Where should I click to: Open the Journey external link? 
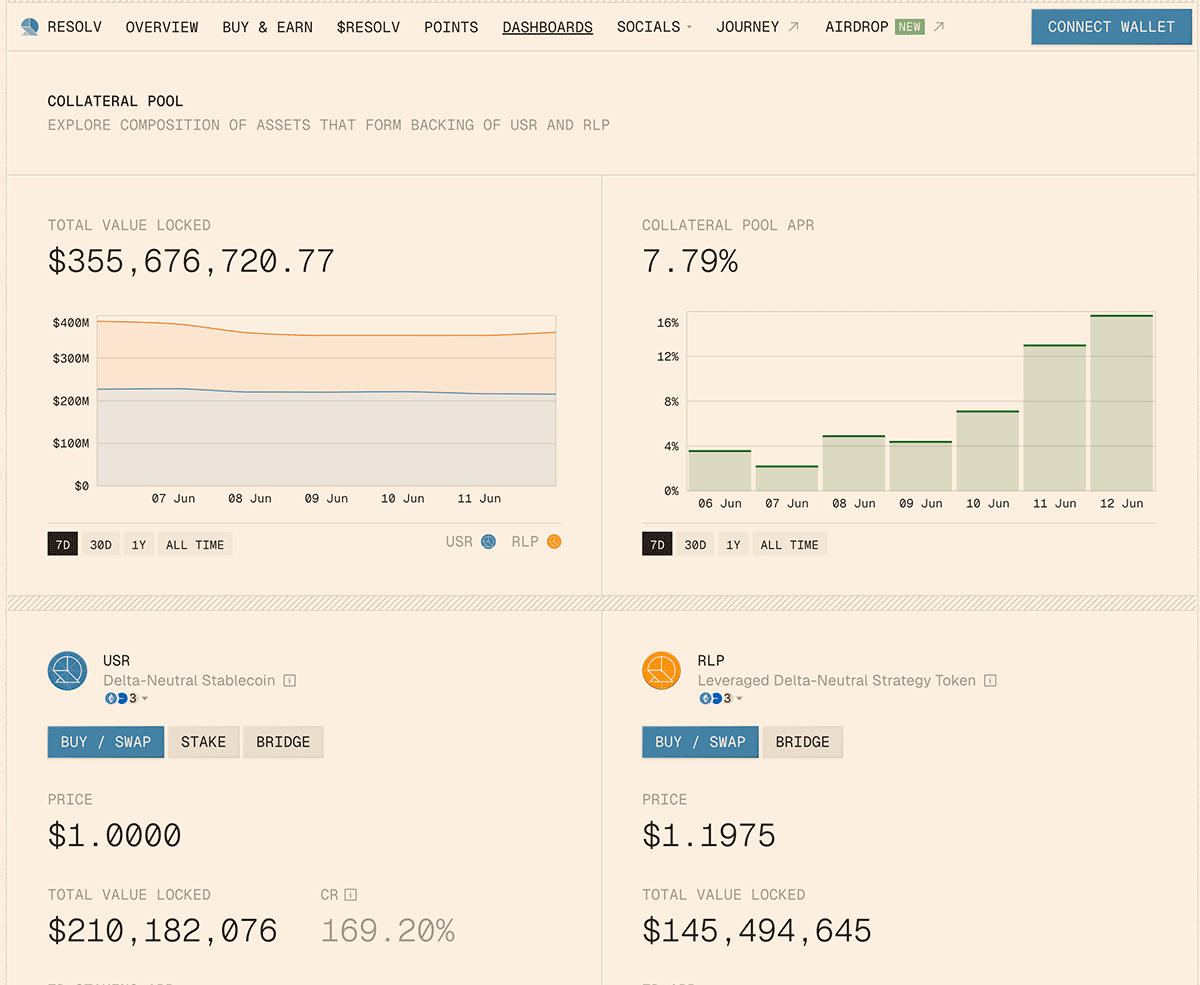point(757,27)
